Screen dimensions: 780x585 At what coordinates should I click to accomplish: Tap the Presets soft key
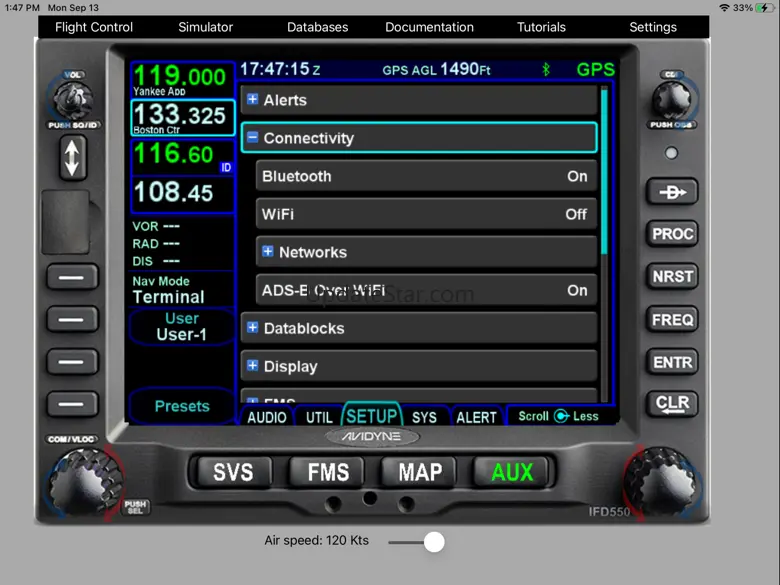[x=182, y=406]
